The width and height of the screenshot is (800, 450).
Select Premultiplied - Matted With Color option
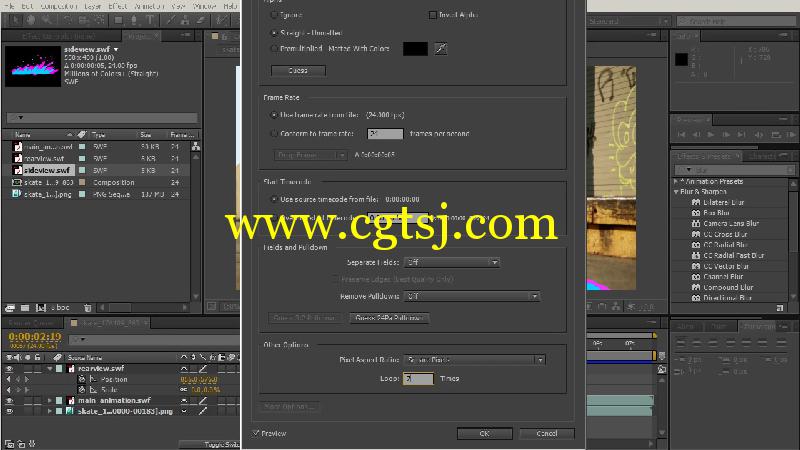click(x=274, y=48)
